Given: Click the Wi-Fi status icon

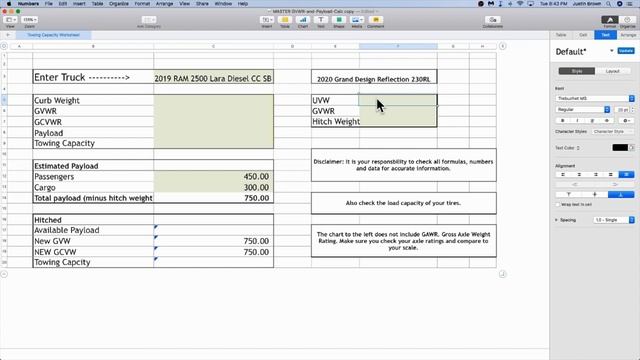Looking at the screenshot, I should point(520,4).
